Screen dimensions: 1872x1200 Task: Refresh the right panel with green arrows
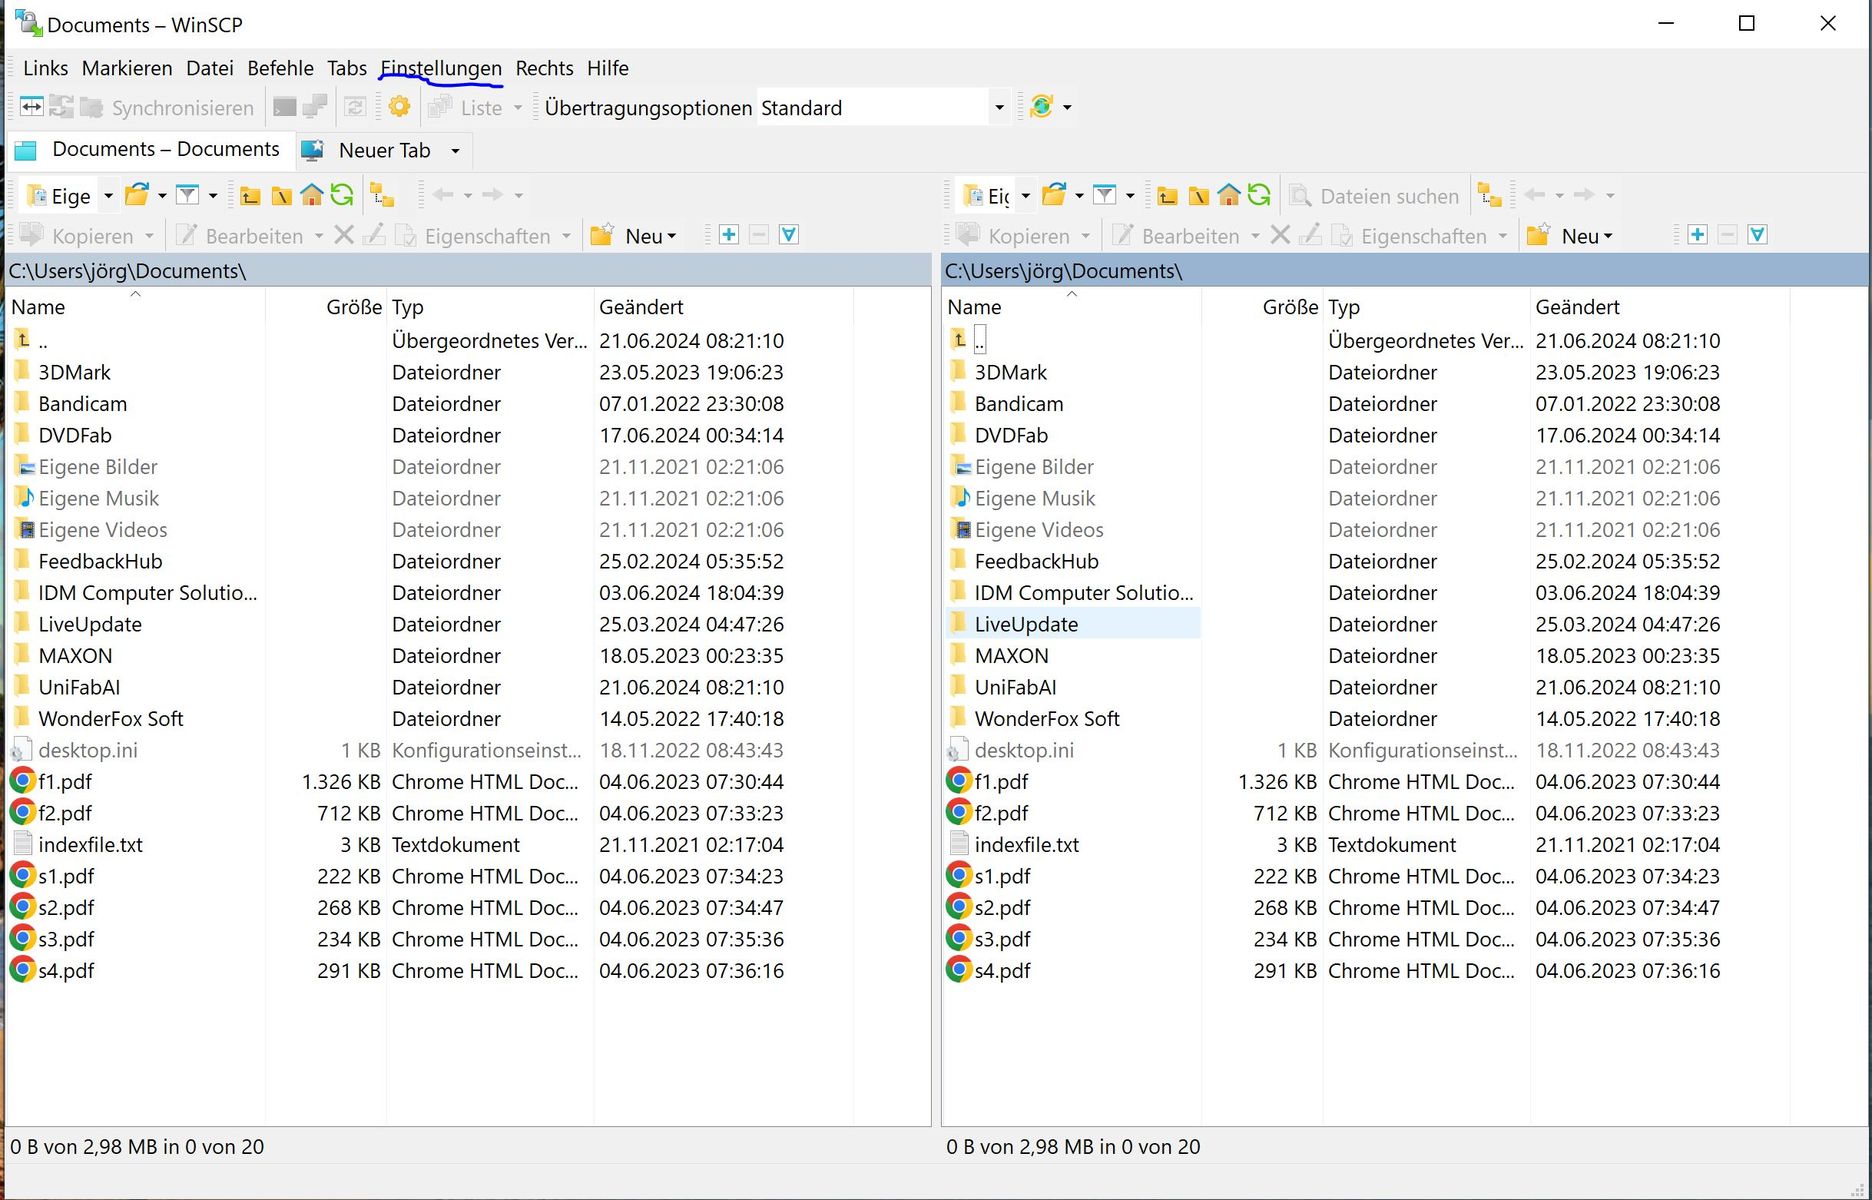1259,195
